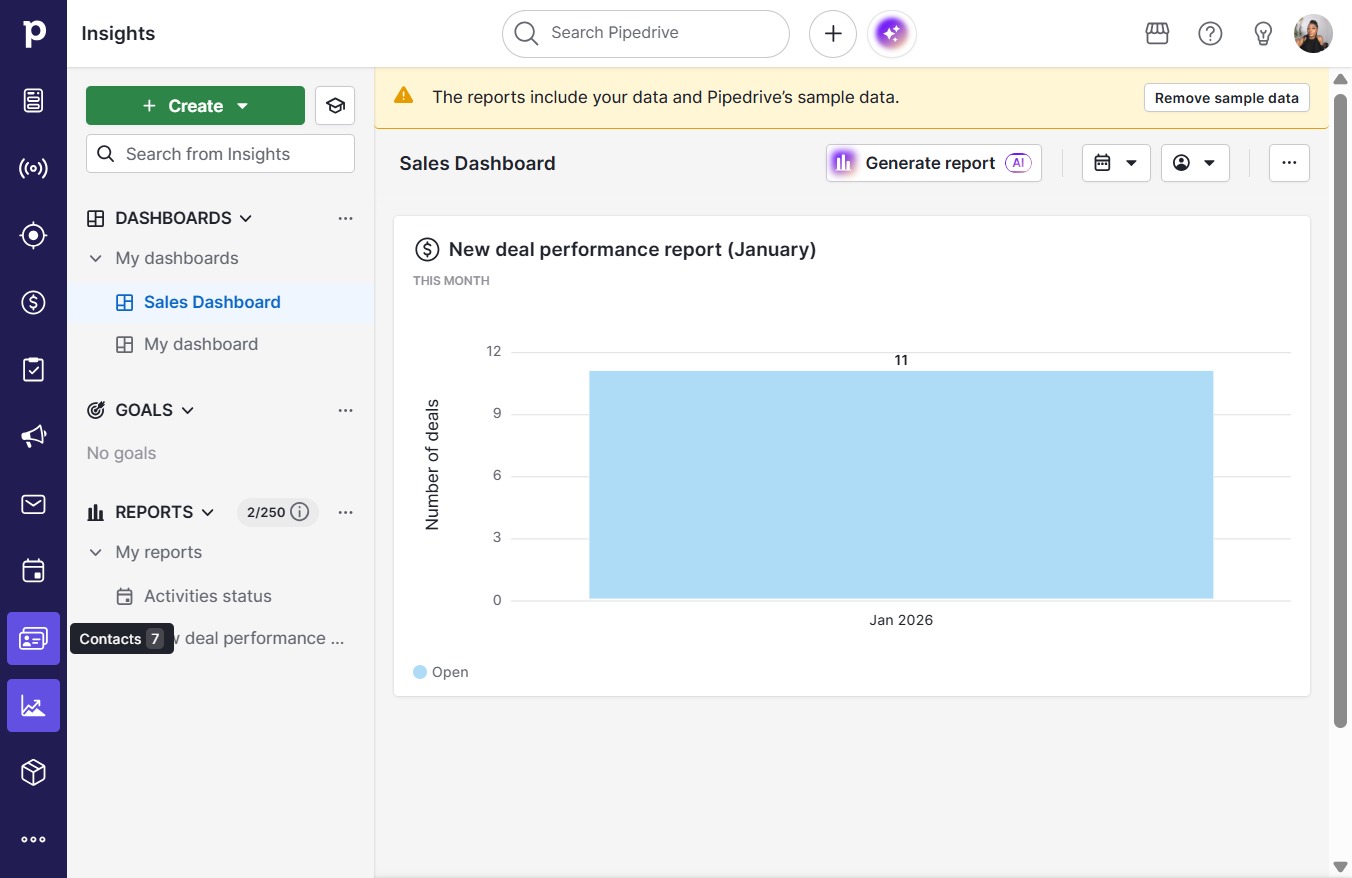The image size is (1352, 878).
Task: Click the vertical scrollbar thumb
Action: (1341, 410)
